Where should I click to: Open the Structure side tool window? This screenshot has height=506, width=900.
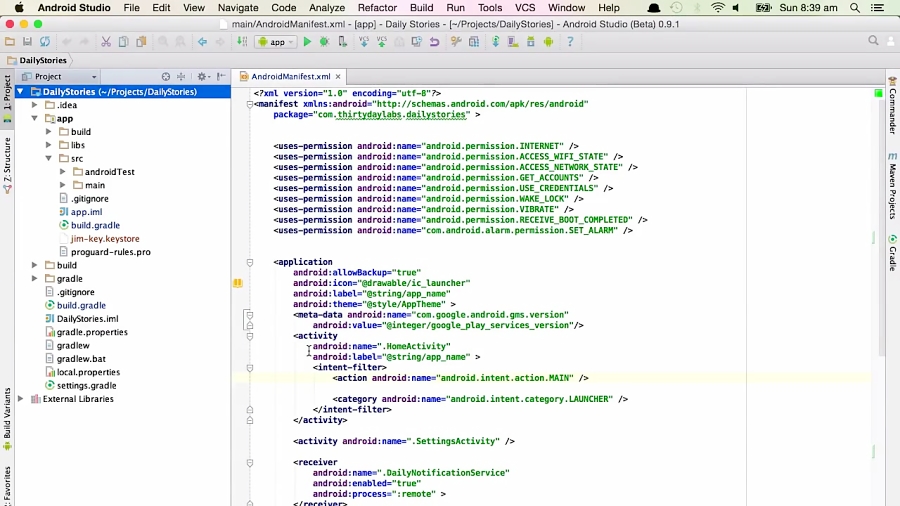click(x=7, y=165)
